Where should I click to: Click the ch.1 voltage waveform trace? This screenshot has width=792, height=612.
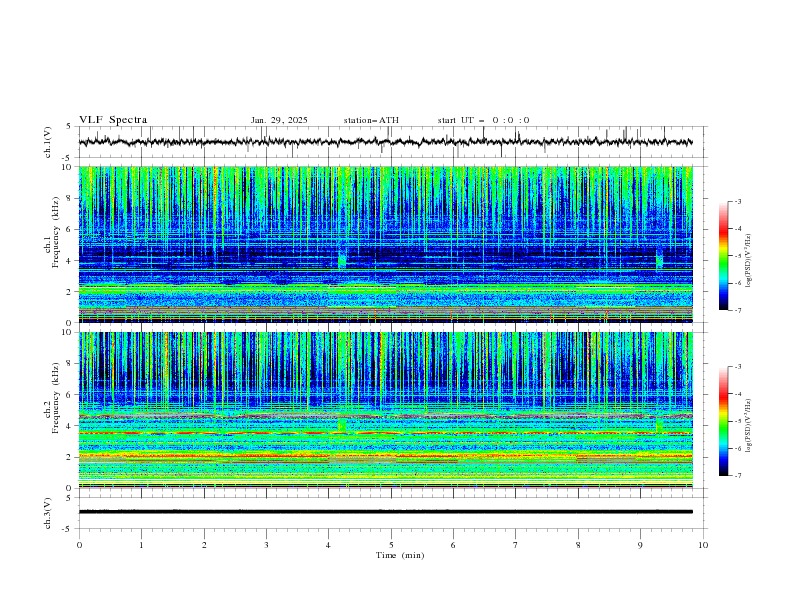[386, 142]
